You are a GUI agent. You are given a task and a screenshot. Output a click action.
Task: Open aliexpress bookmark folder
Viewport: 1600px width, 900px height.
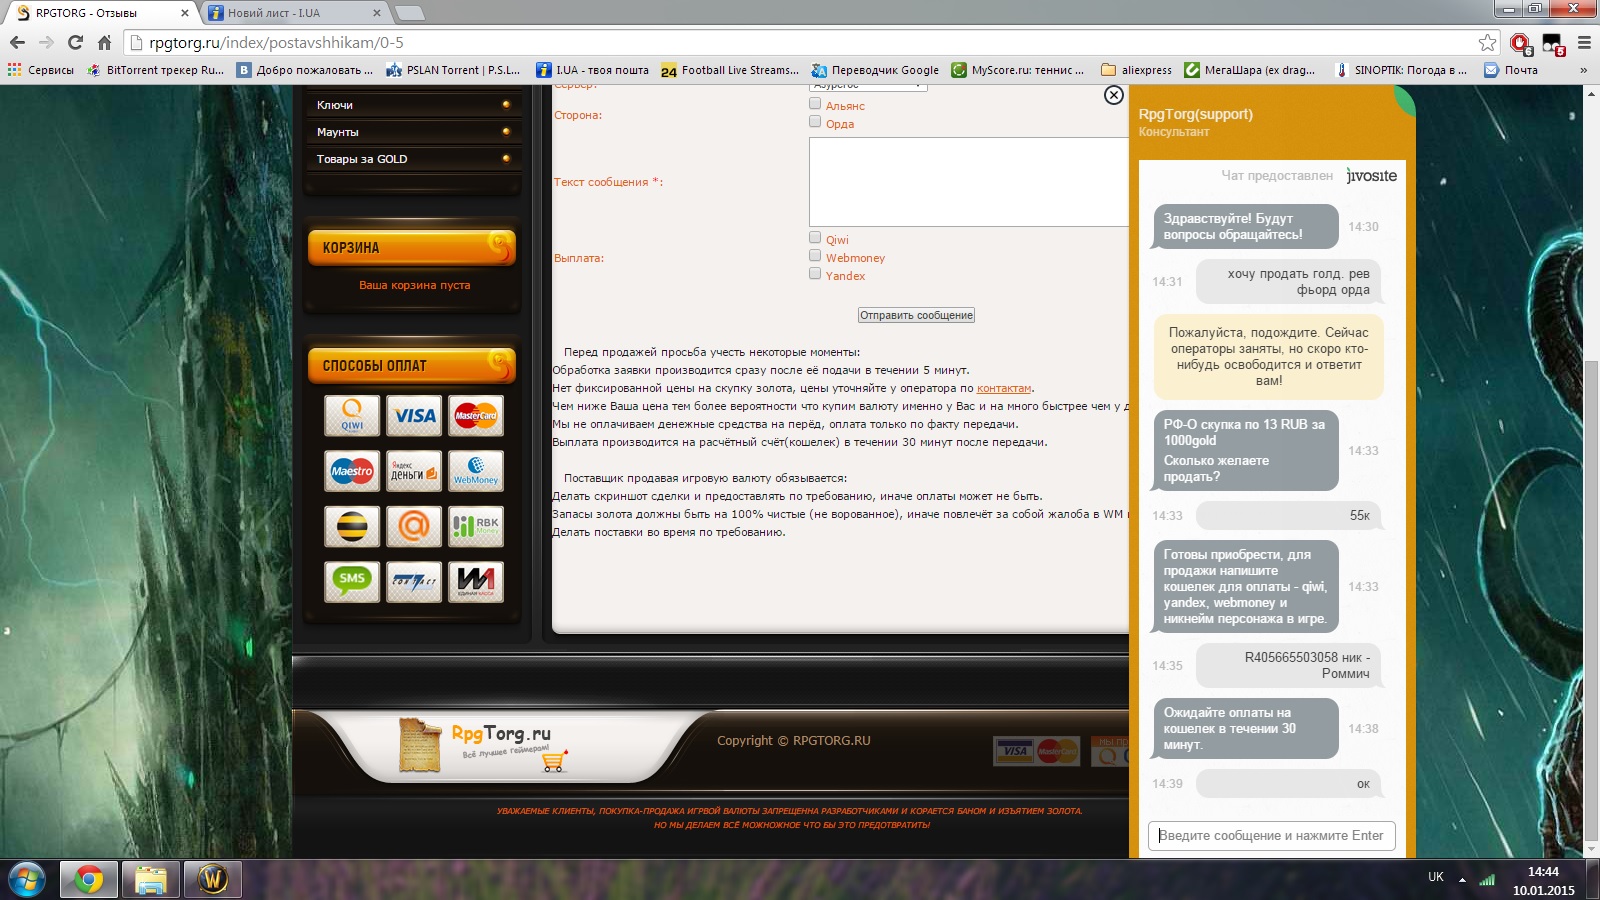click(1136, 70)
